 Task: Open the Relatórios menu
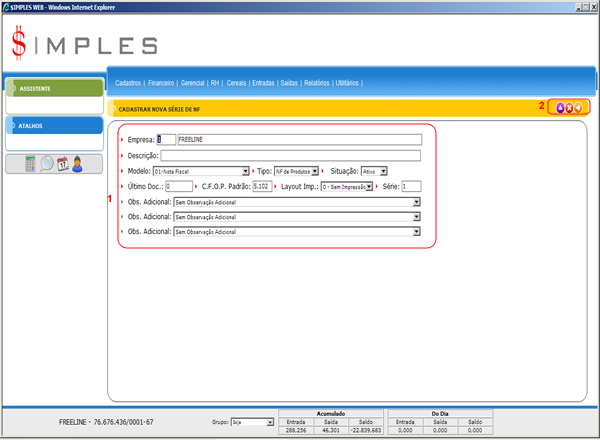(x=315, y=83)
